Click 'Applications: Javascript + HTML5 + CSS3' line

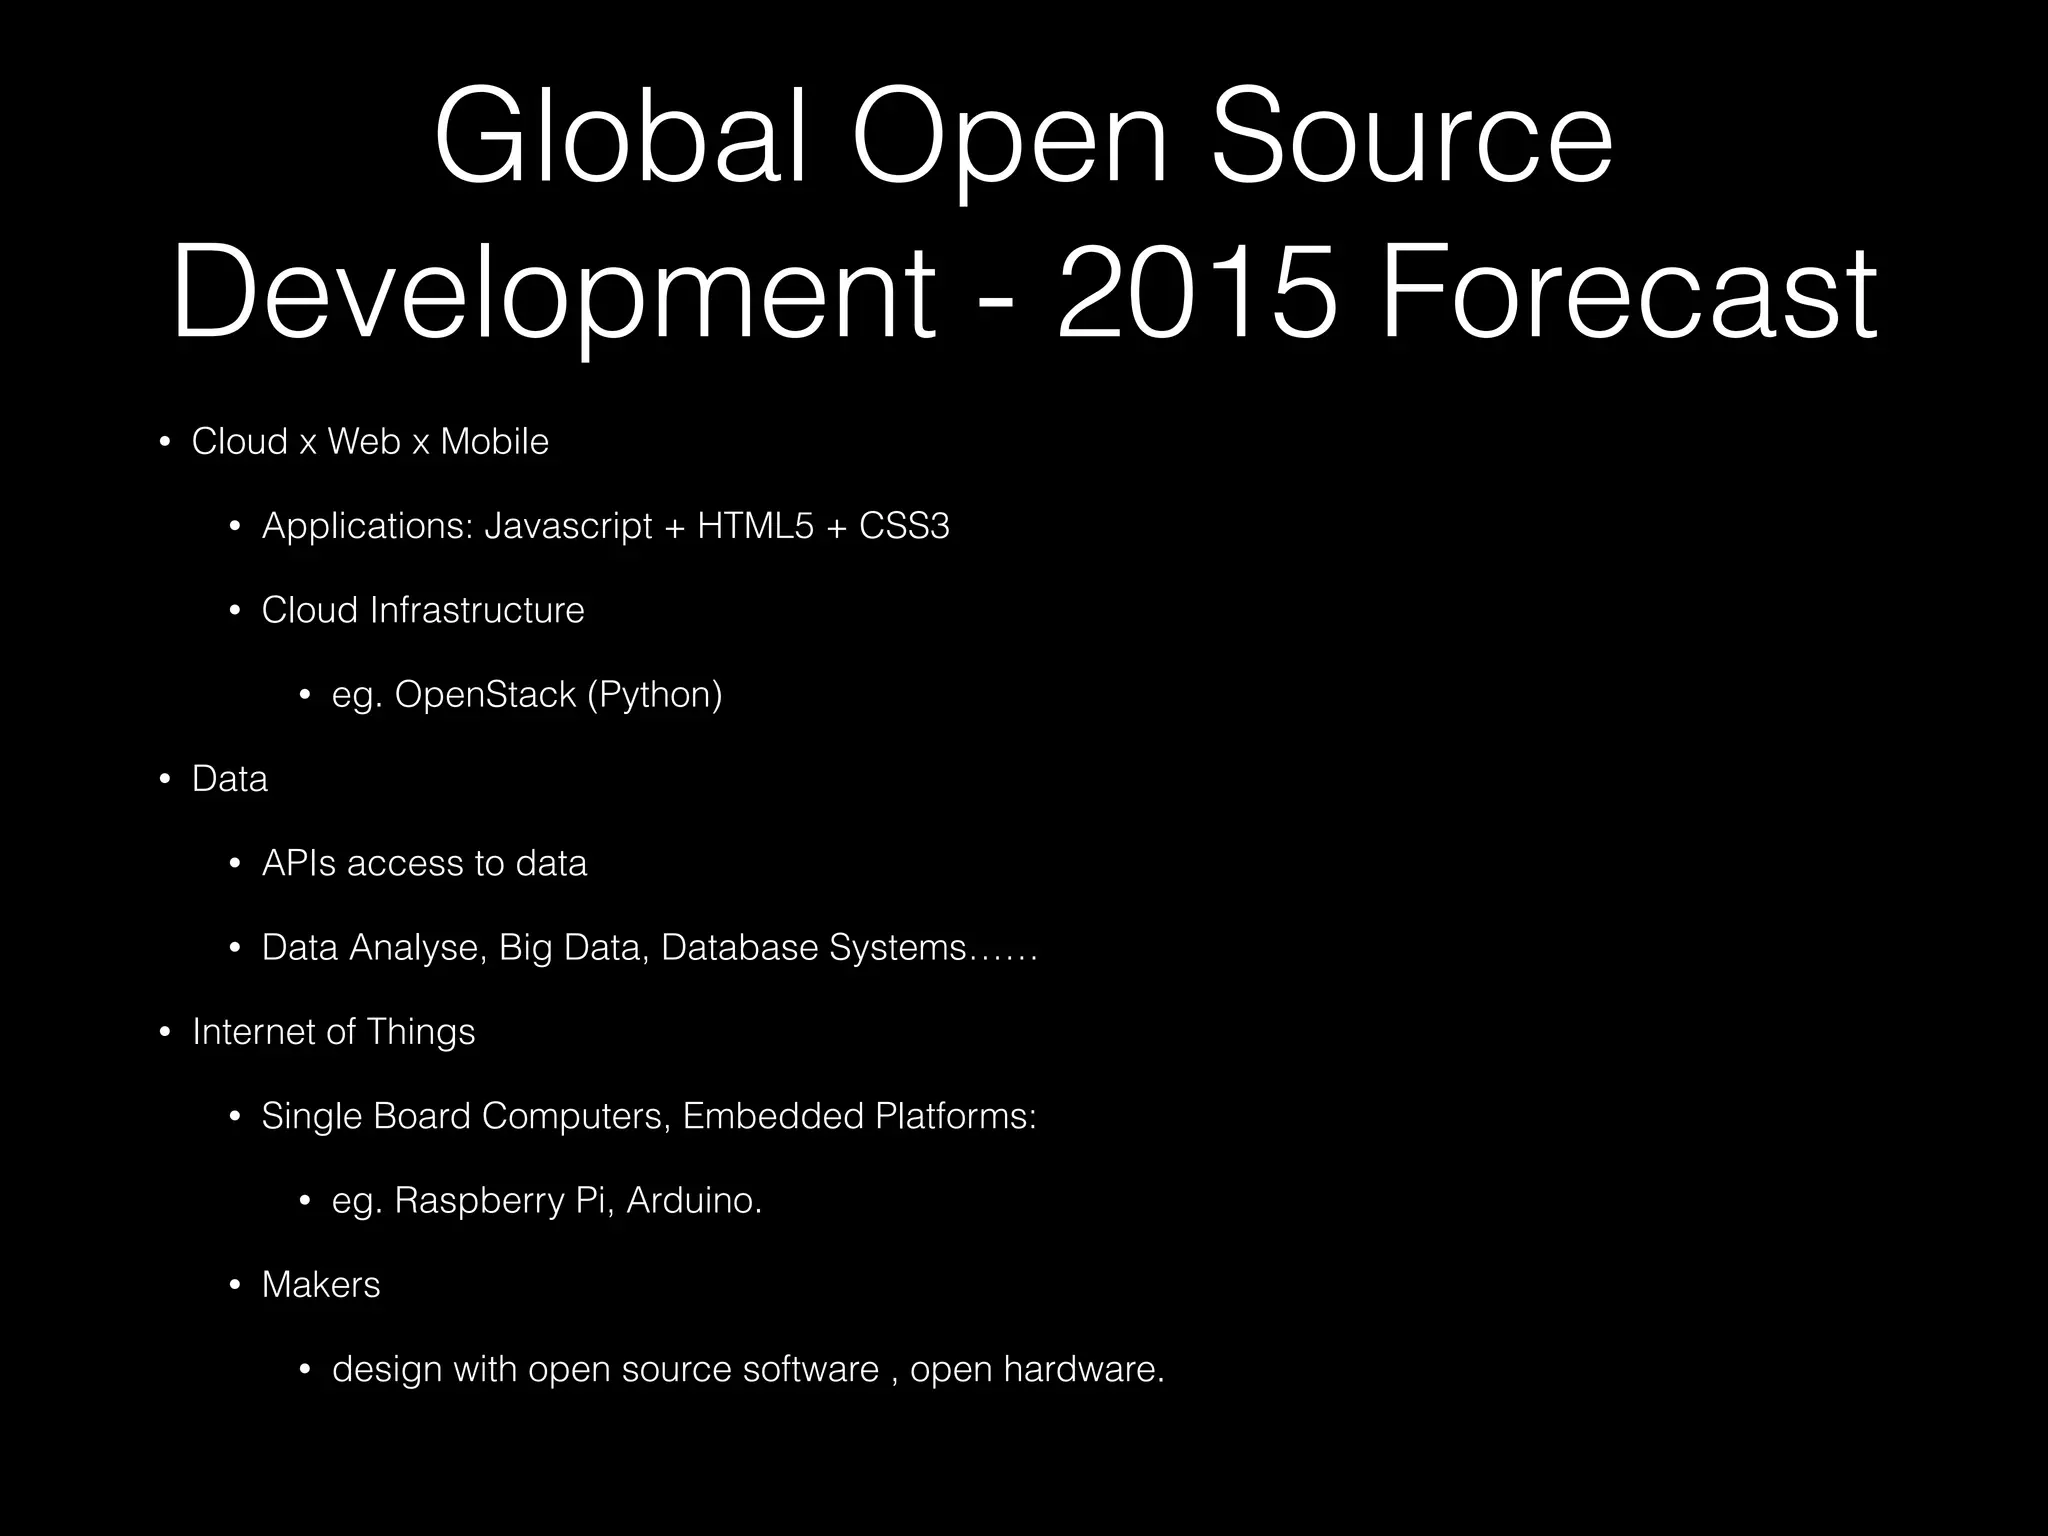point(605,526)
